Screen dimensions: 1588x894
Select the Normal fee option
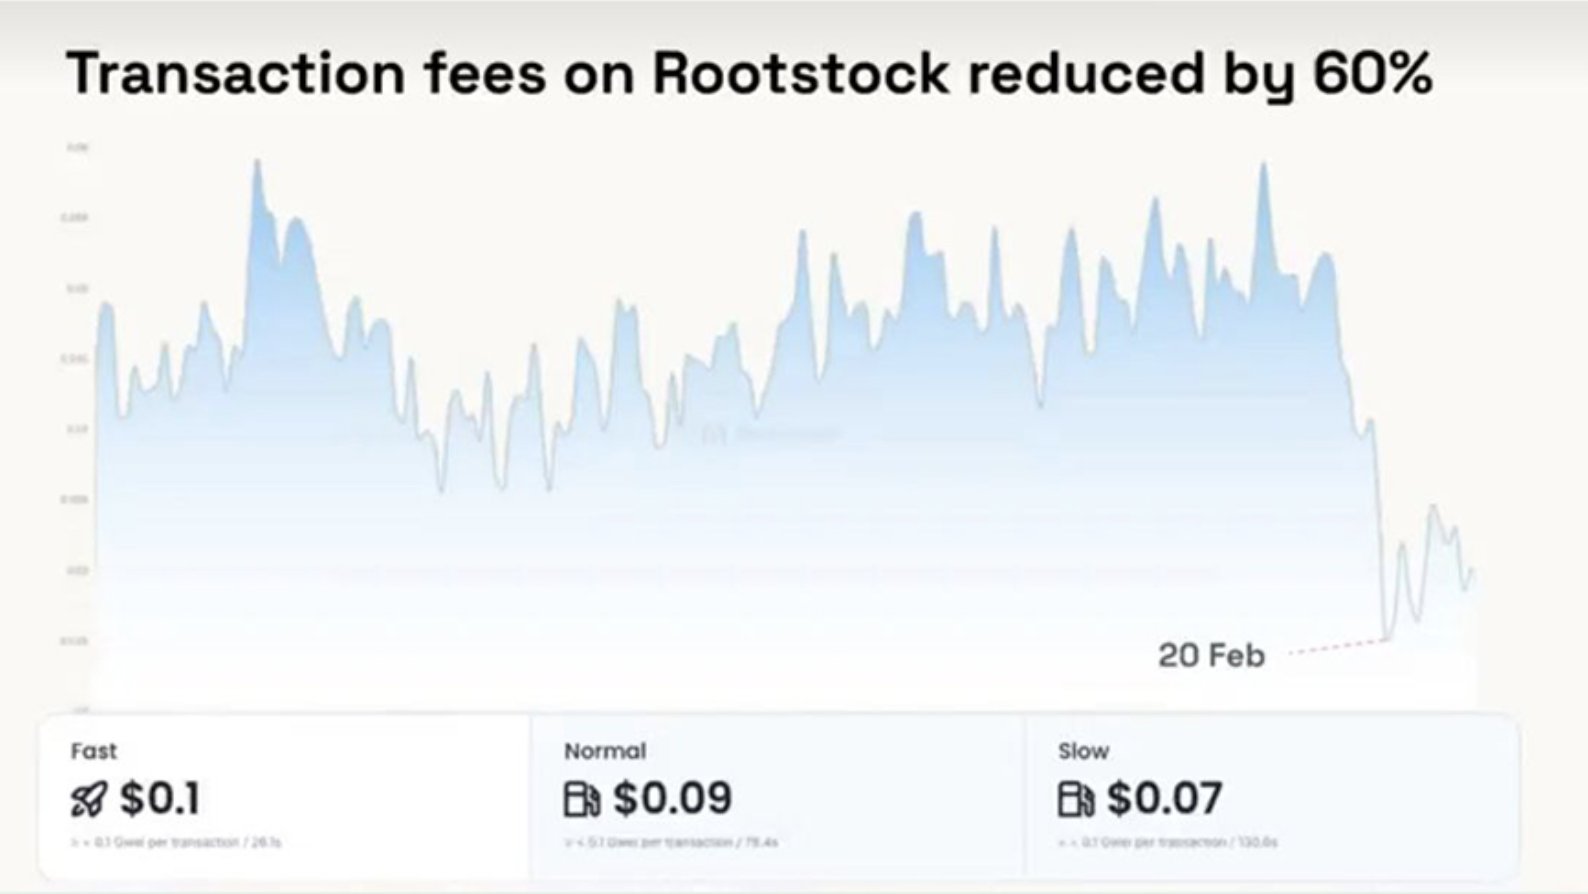[777, 797]
